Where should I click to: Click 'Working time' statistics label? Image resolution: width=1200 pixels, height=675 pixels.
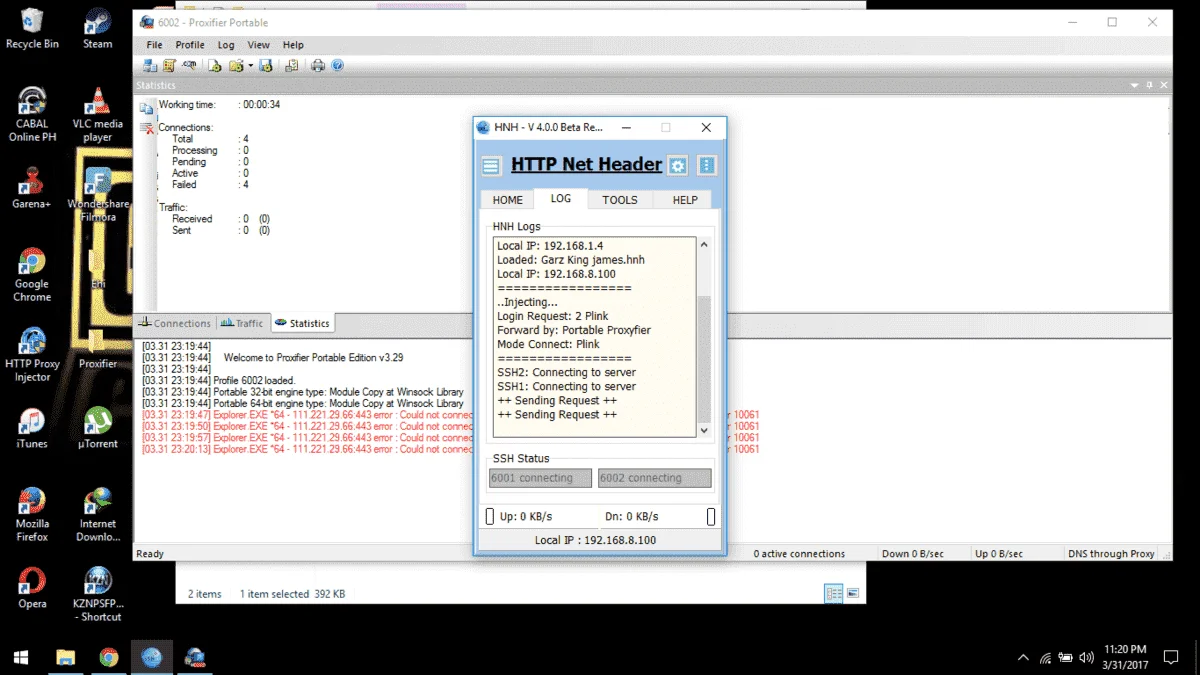(187, 105)
